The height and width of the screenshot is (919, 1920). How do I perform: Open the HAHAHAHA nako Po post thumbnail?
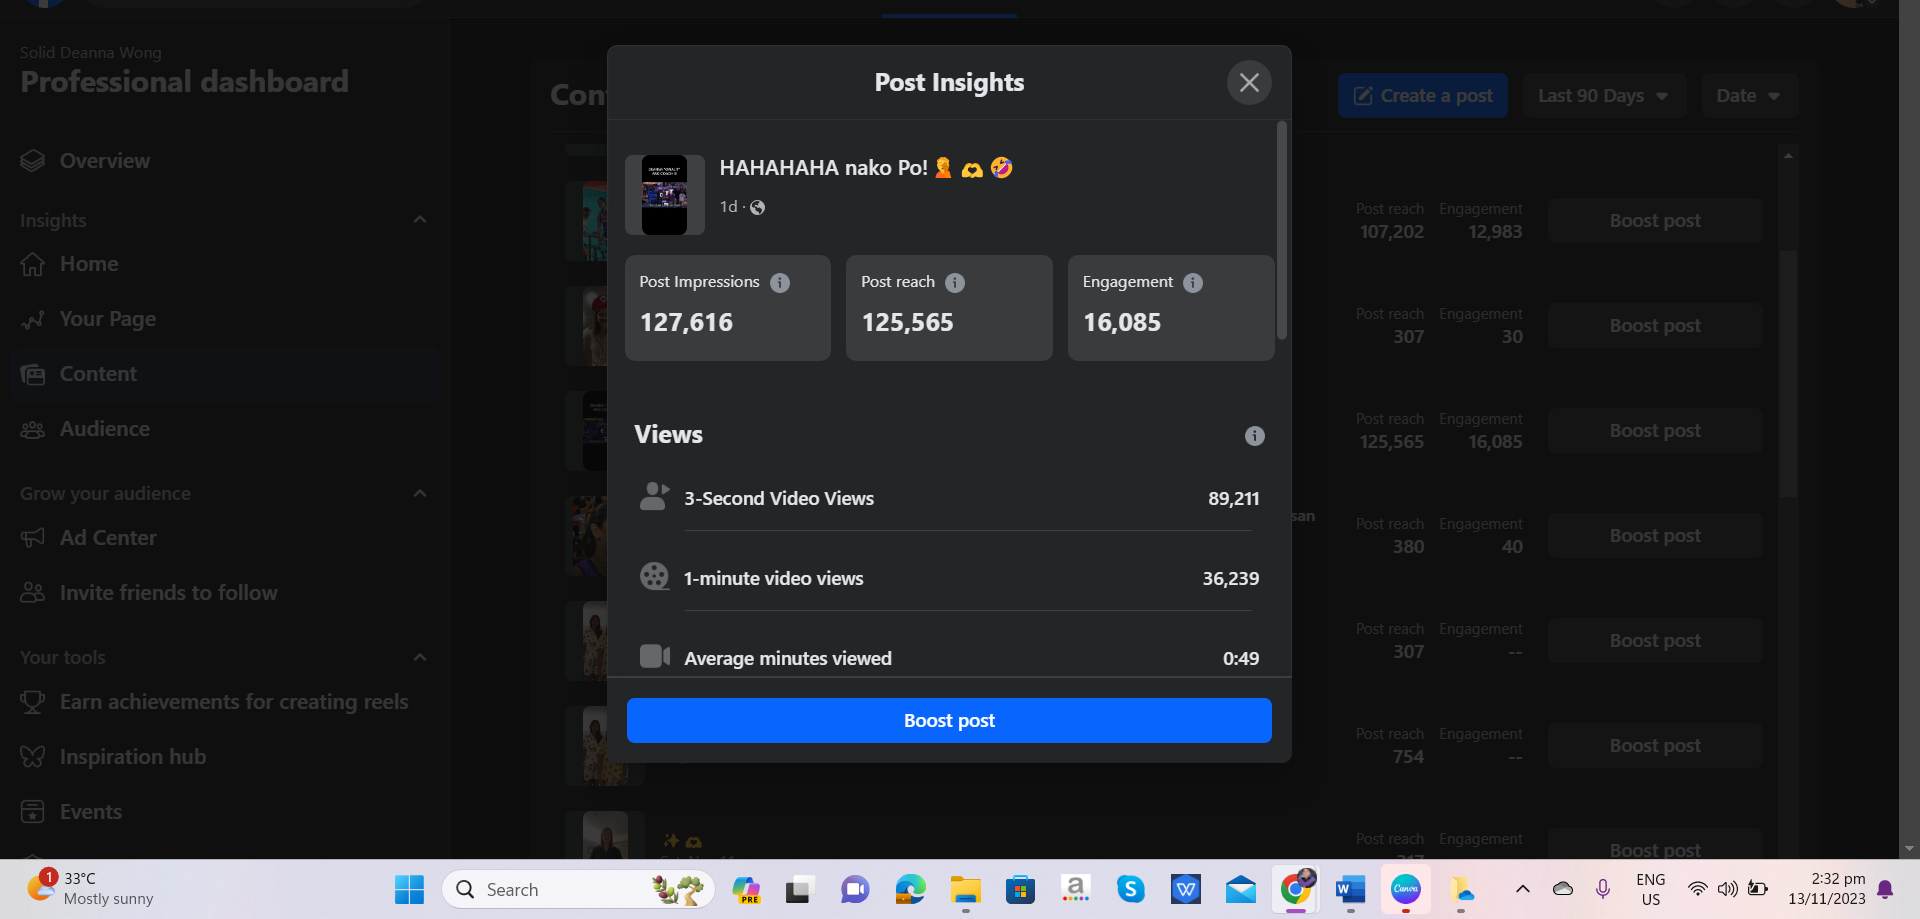tap(665, 195)
